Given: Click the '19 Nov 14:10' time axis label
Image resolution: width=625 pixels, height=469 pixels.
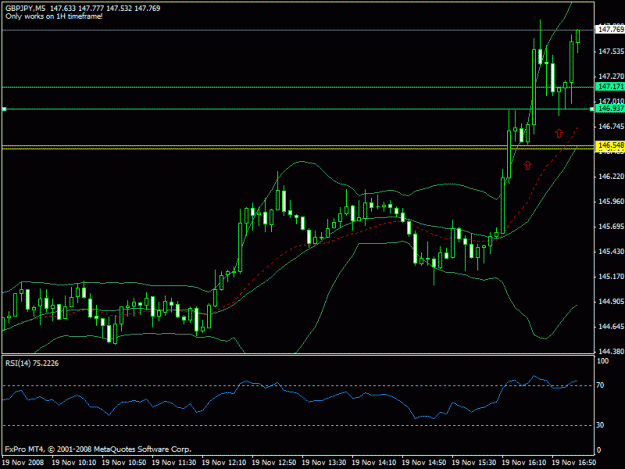Looking at the screenshot, I should coord(374,463).
